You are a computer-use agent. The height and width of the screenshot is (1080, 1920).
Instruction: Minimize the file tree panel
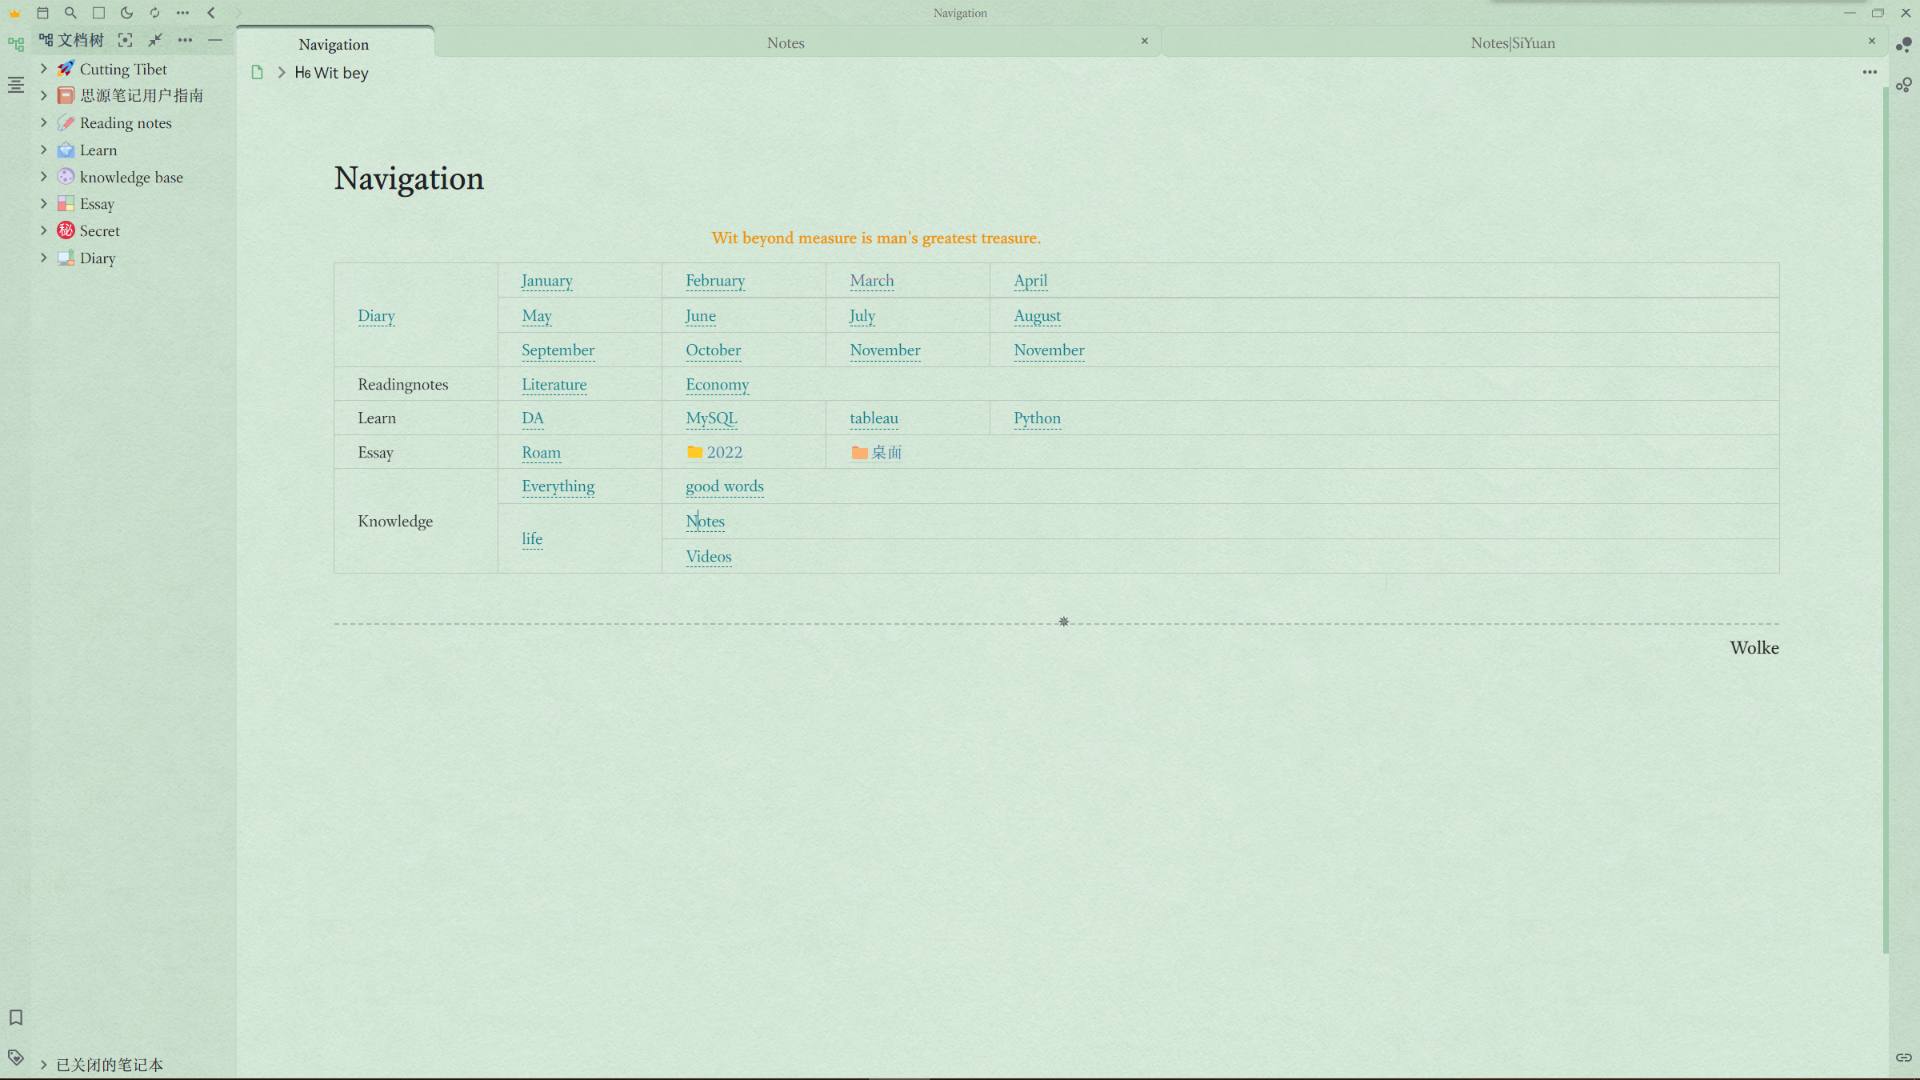[215, 40]
